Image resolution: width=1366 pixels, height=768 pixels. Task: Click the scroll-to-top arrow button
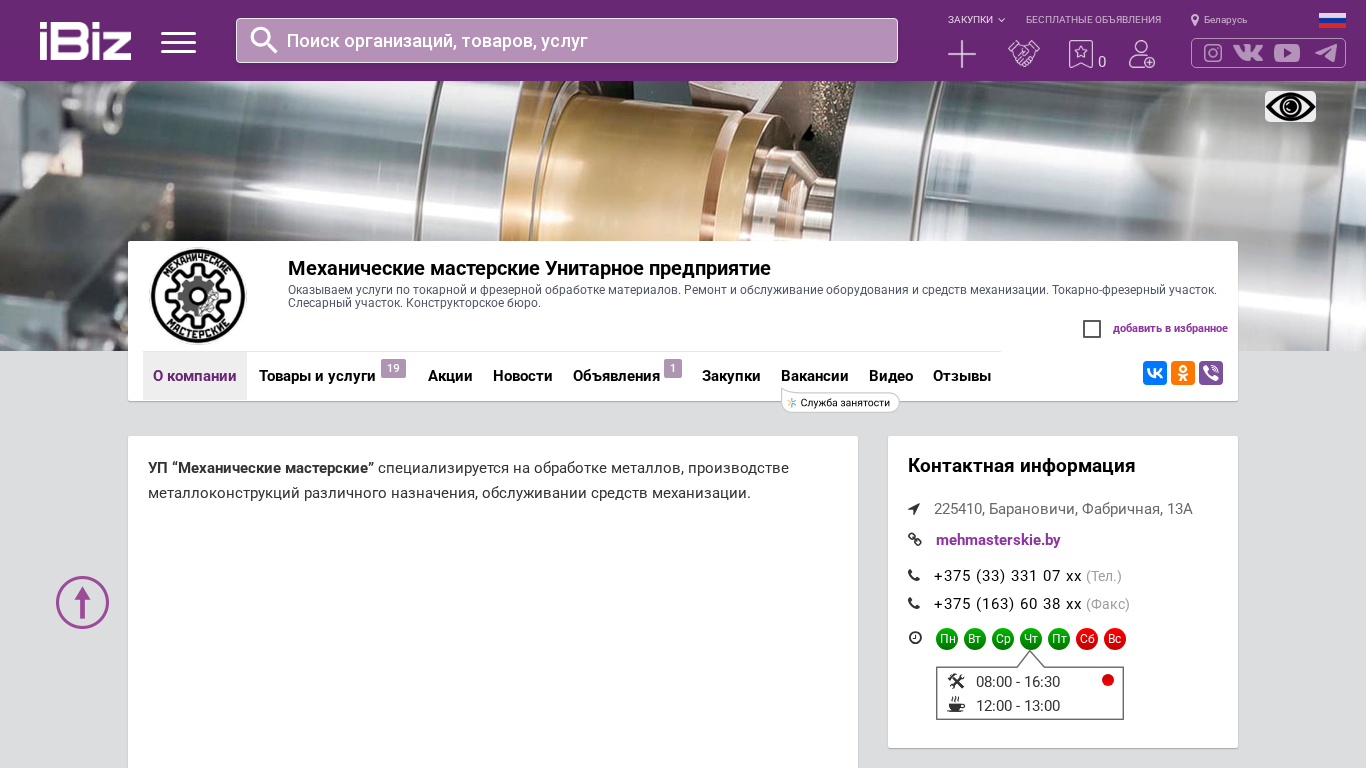click(x=82, y=602)
